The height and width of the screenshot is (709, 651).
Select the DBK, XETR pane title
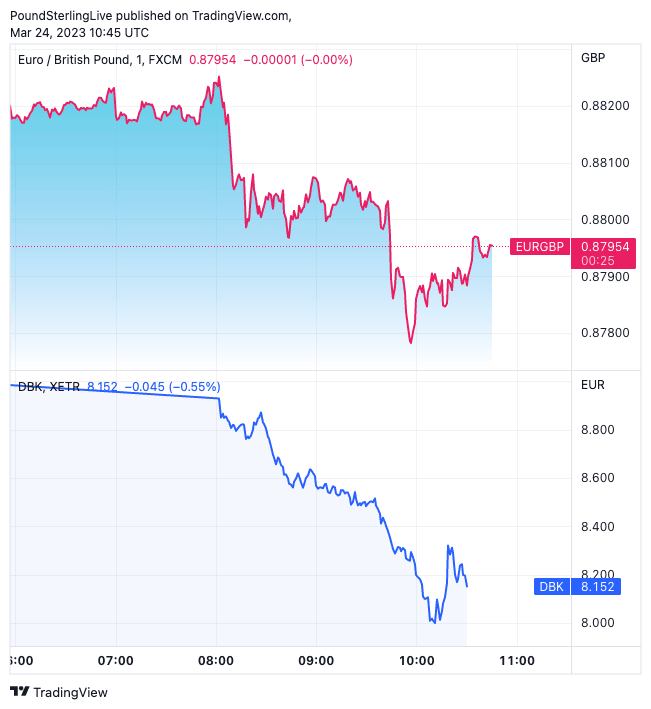point(50,387)
